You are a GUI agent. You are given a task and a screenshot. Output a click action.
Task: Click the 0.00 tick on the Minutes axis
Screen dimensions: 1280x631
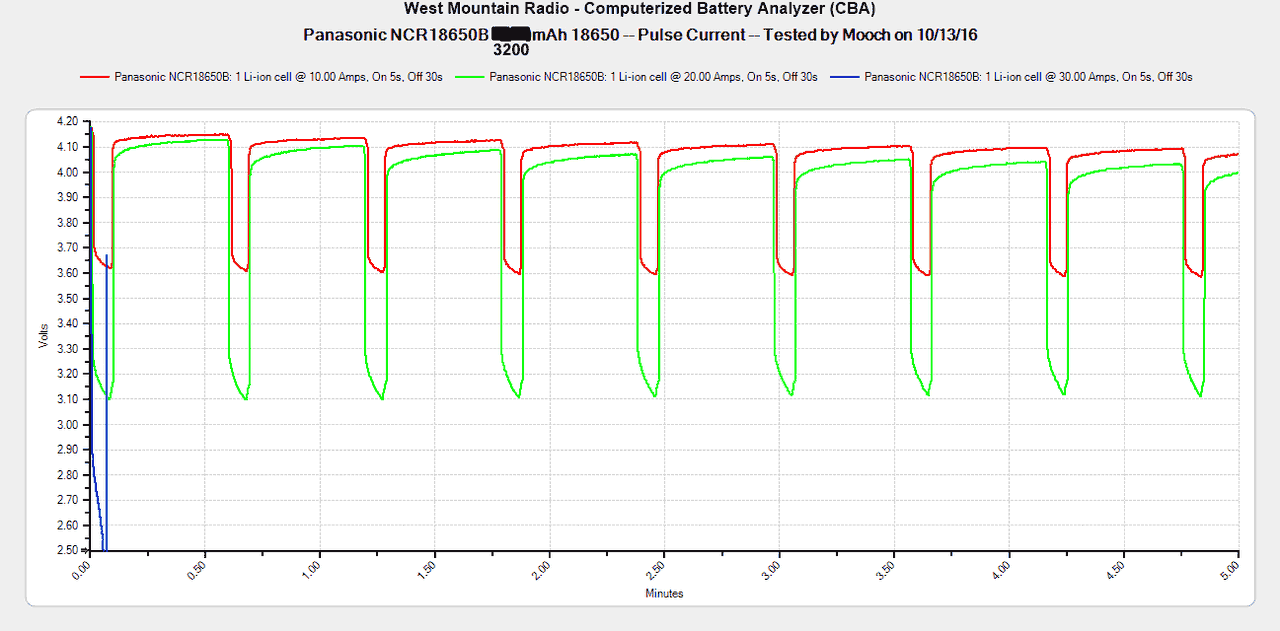pyautogui.click(x=84, y=569)
